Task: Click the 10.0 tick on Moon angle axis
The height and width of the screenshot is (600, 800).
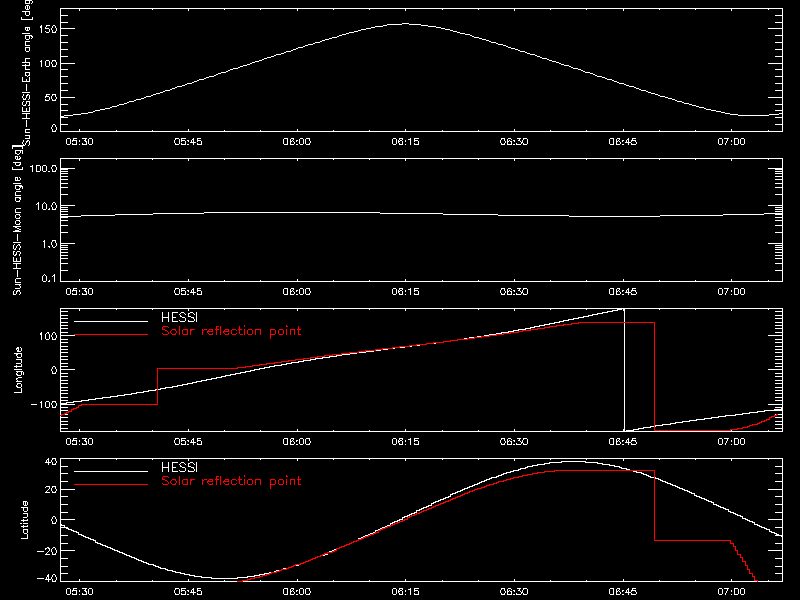Action: tap(46, 207)
